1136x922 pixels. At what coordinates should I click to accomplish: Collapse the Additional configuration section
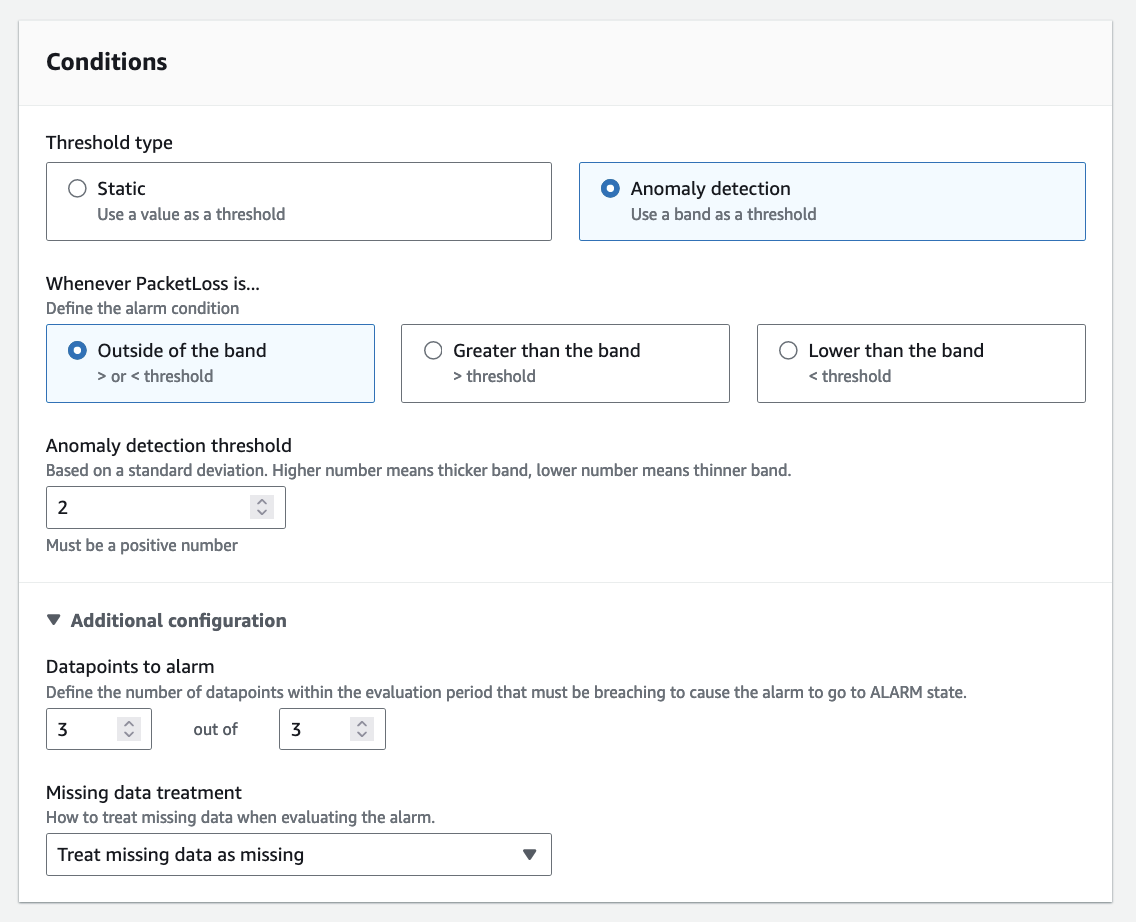(x=54, y=621)
